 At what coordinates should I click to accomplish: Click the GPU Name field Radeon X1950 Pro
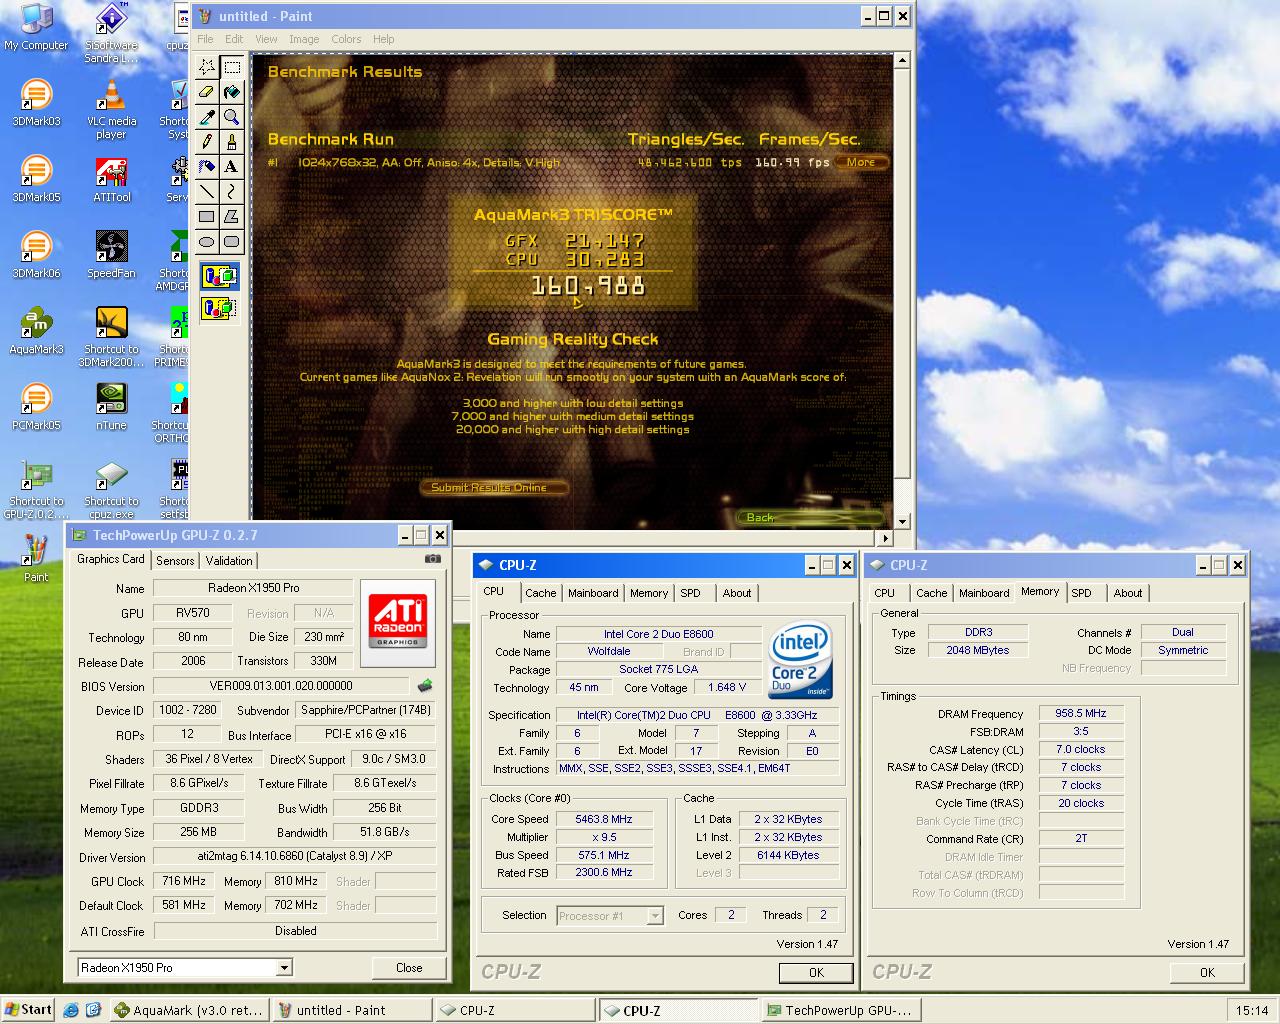(253, 588)
